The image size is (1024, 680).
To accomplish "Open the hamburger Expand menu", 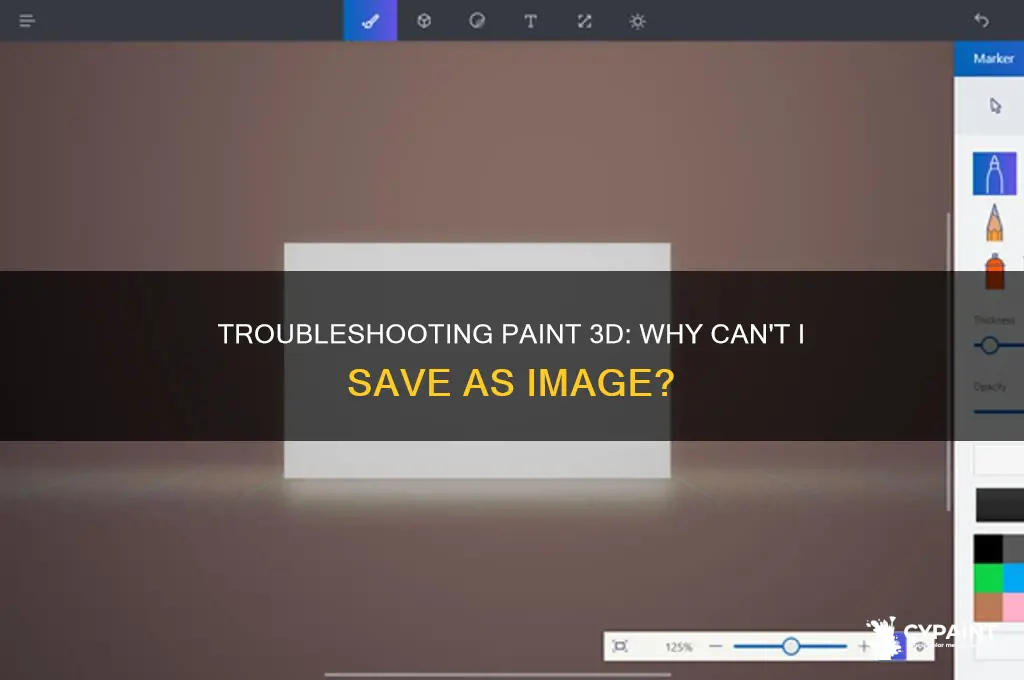I will pos(27,21).
